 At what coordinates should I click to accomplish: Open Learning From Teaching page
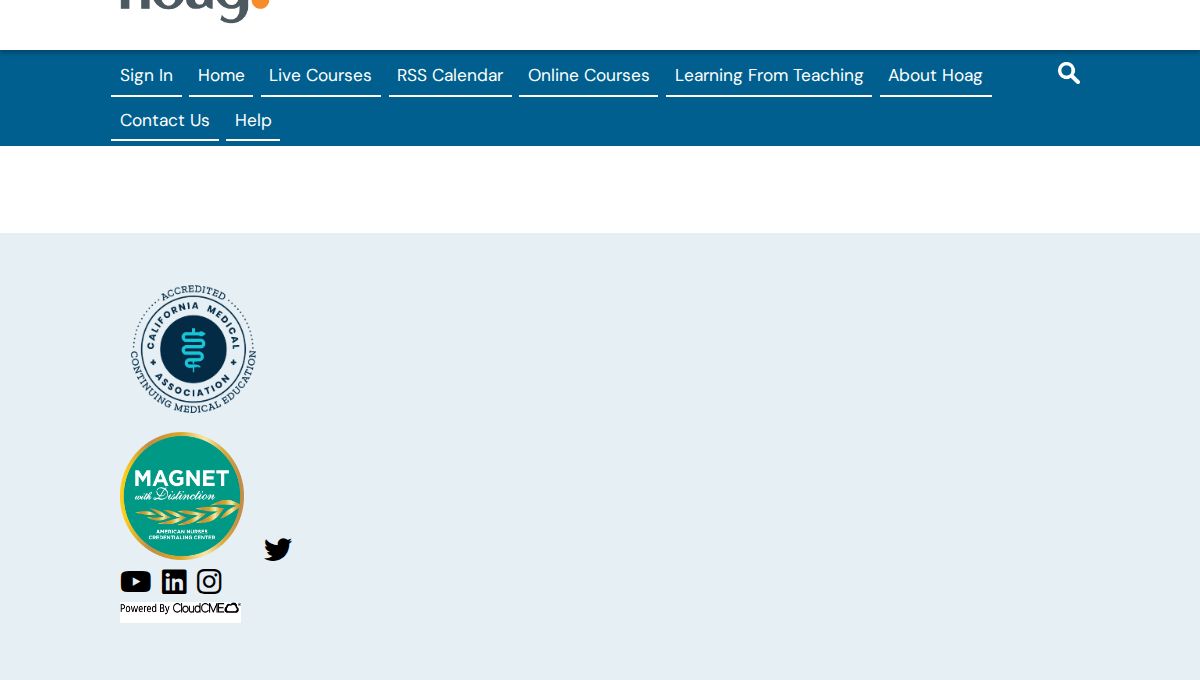(769, 75)
